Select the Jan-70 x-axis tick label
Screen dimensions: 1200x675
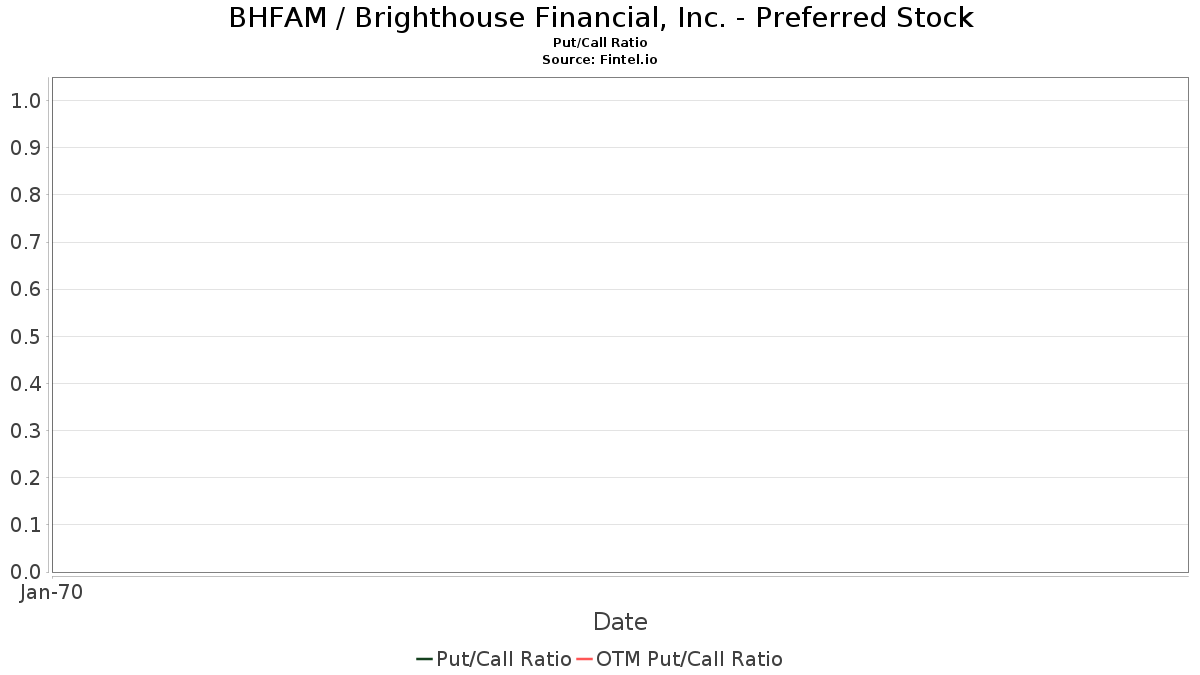pos(51,592)
